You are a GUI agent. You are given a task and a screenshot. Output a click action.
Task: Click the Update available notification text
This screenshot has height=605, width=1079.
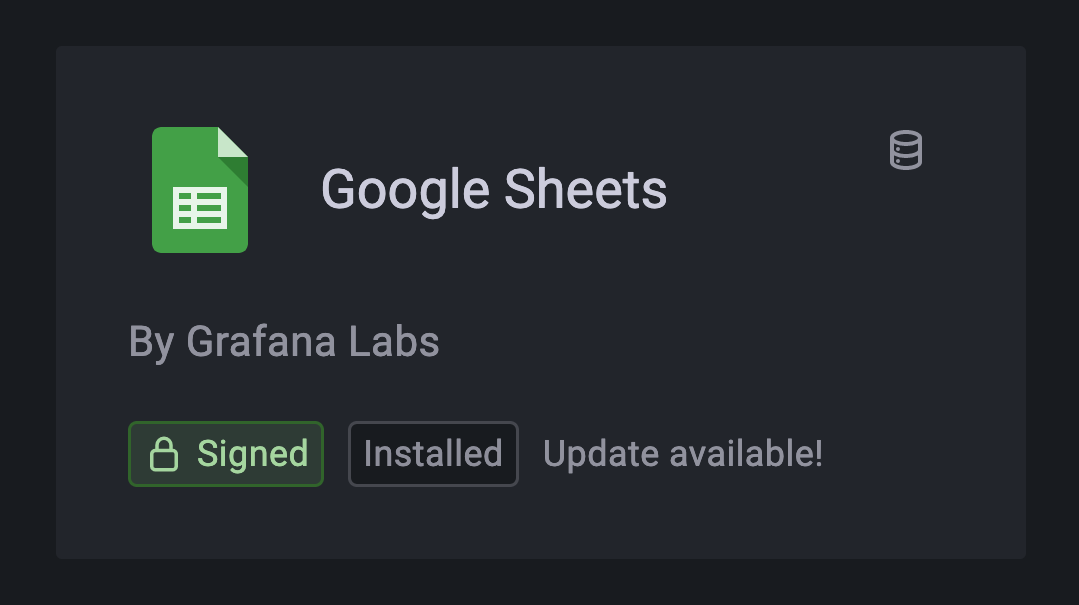coord(682,453)
